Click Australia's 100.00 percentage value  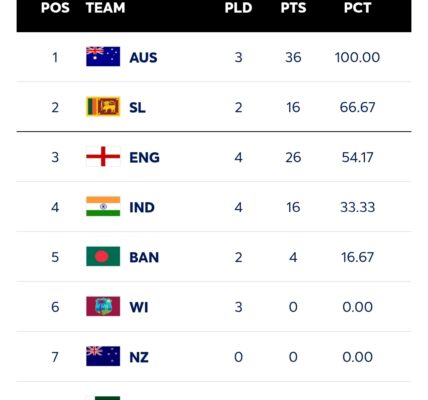(357, 57)
